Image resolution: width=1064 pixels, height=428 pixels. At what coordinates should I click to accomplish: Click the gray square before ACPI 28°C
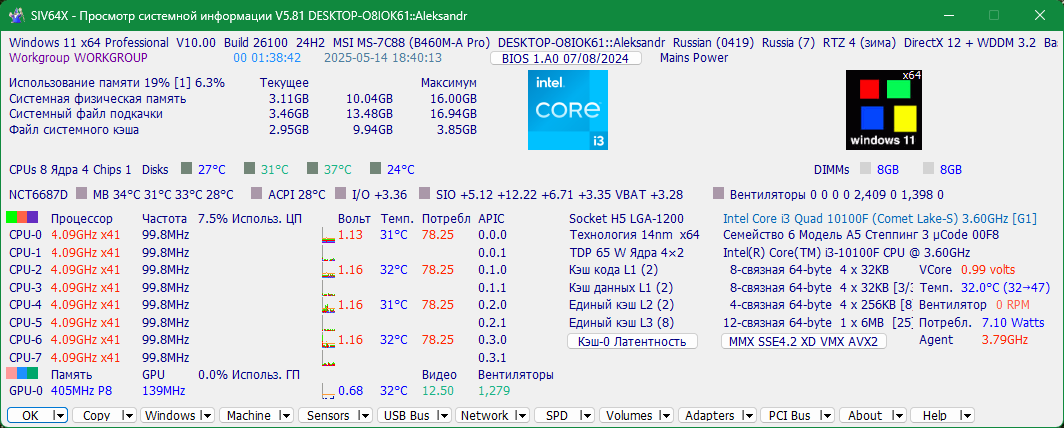pyautogui.click(x=256, y=194)
